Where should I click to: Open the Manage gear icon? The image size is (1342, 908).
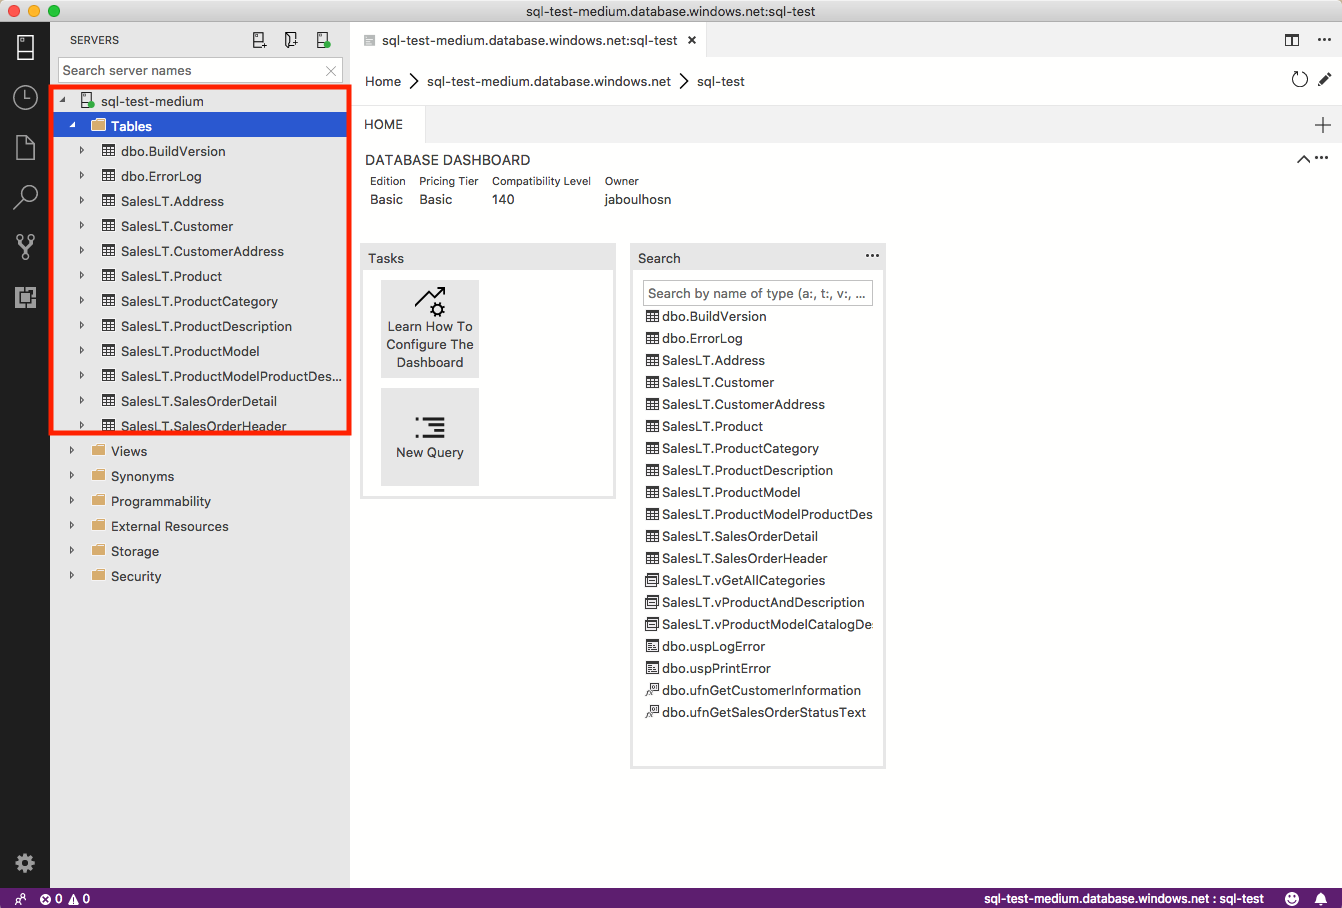click(x=25, y=863)
